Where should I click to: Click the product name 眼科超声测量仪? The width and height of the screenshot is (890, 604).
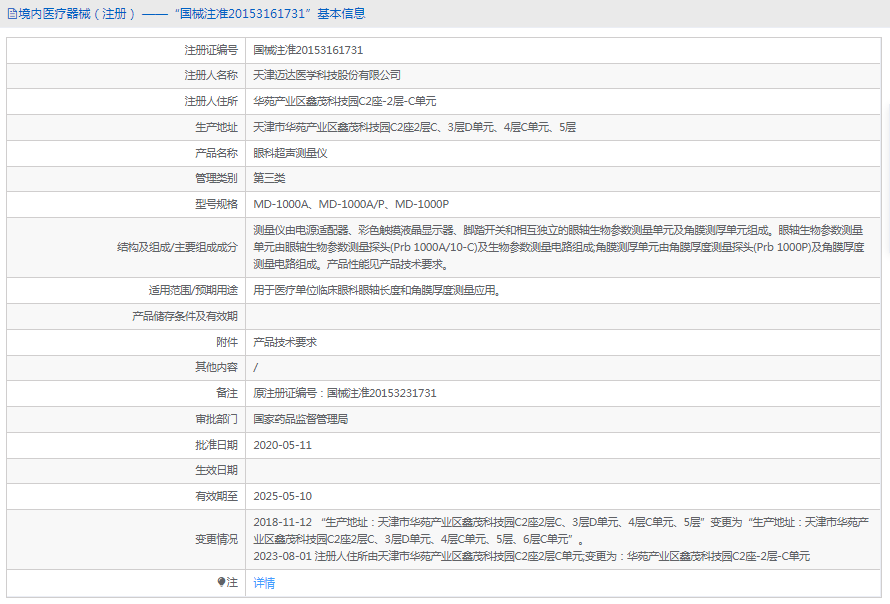(x=290, y=153)
